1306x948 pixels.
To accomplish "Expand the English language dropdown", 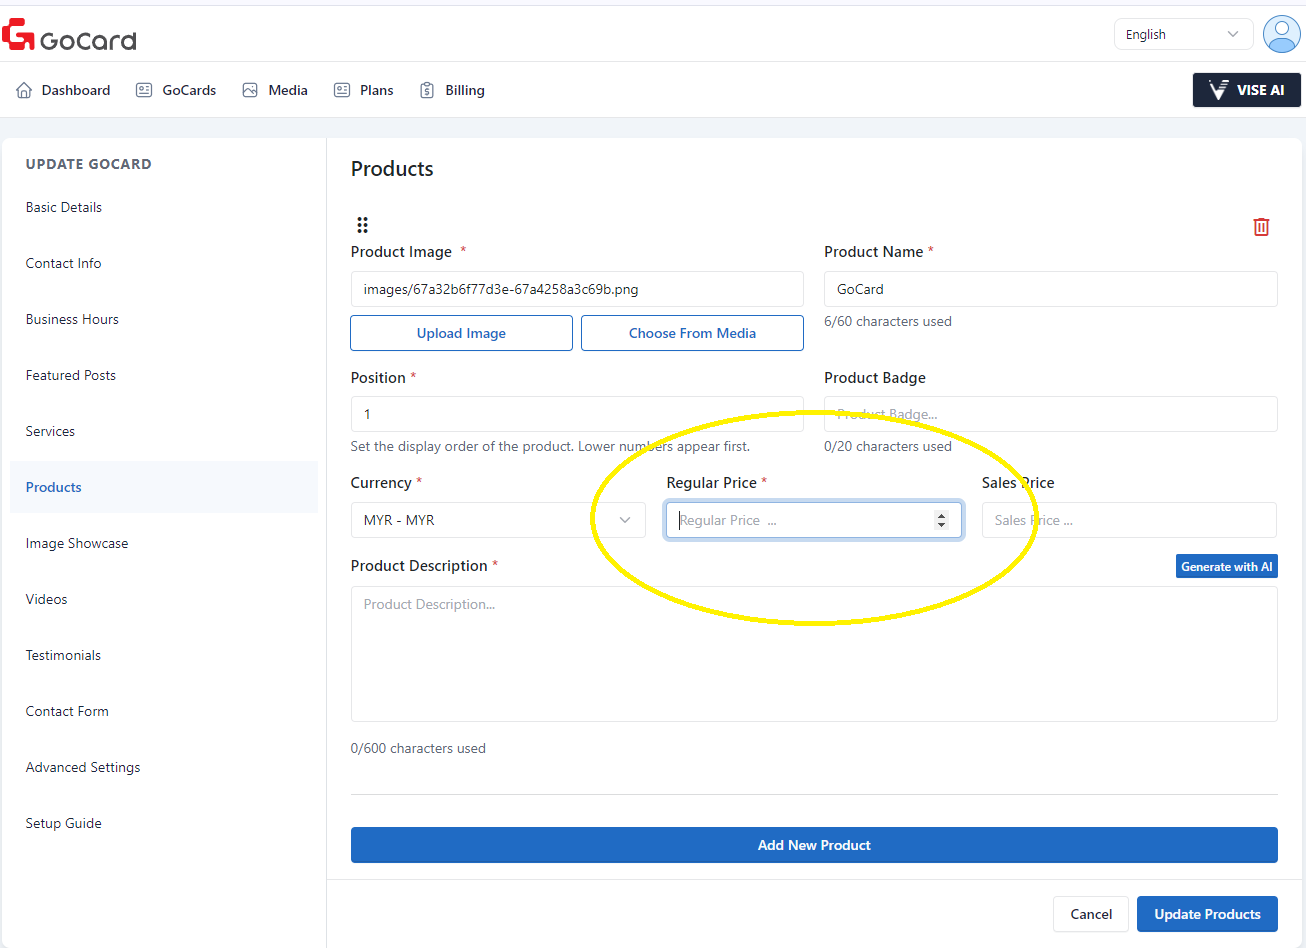I will pyautogui.click(x=1183, y=34).
